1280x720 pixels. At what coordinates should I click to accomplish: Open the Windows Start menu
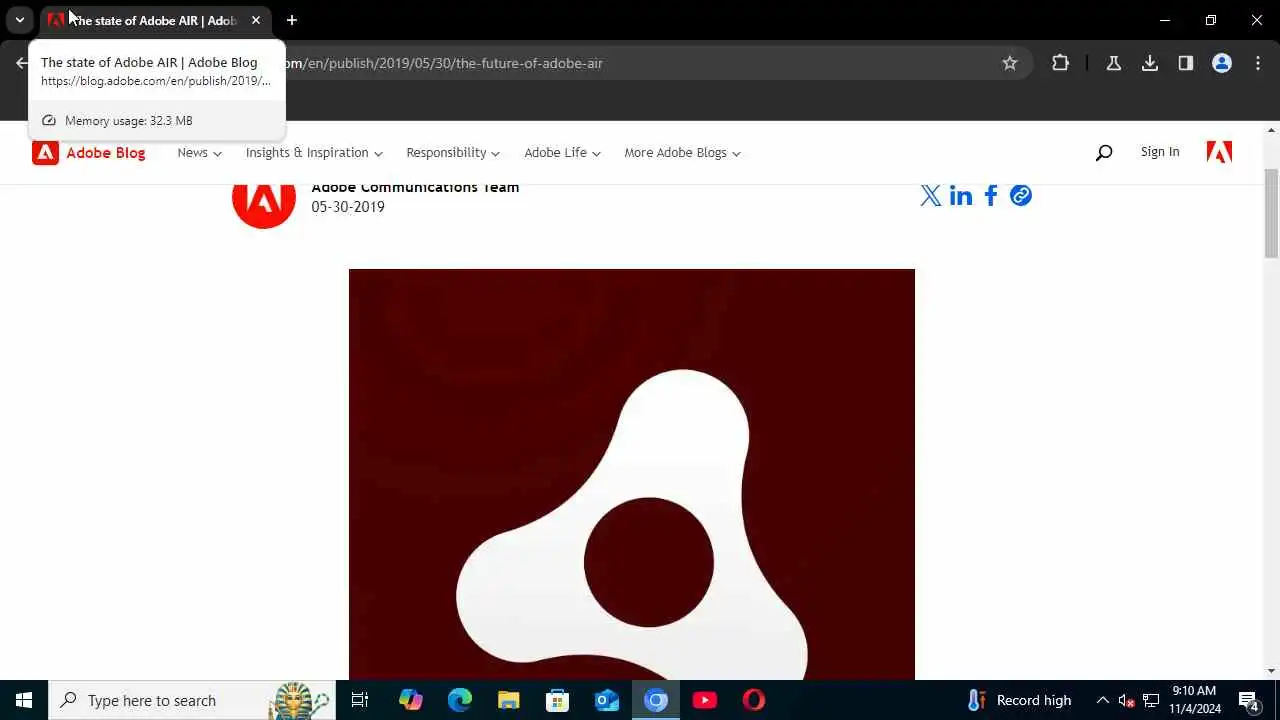tap(24, 700)
